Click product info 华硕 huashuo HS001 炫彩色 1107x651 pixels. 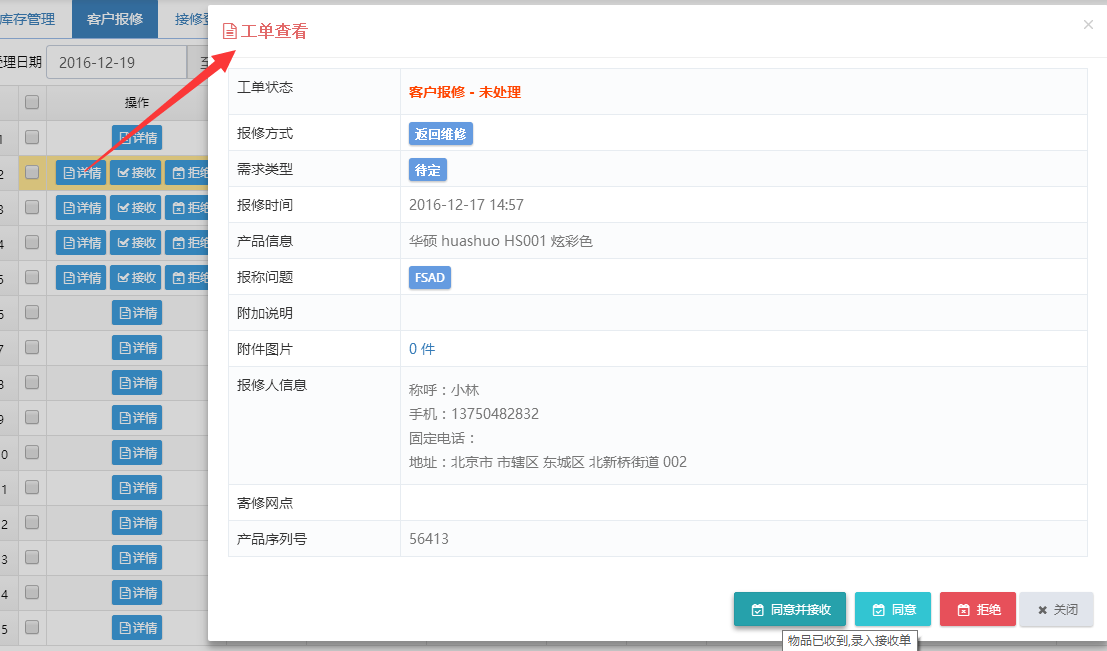tap(501, 241)
